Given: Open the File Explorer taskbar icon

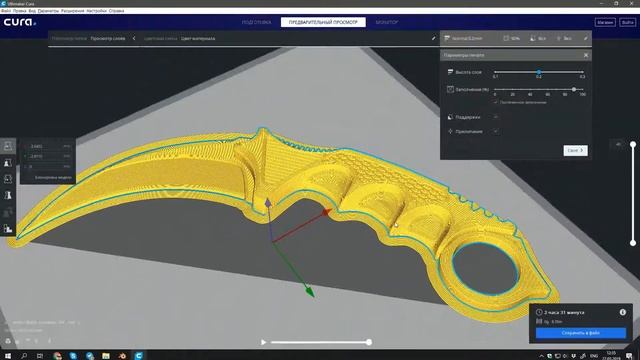Looking at the screenshot, I should tap(106, 356).
